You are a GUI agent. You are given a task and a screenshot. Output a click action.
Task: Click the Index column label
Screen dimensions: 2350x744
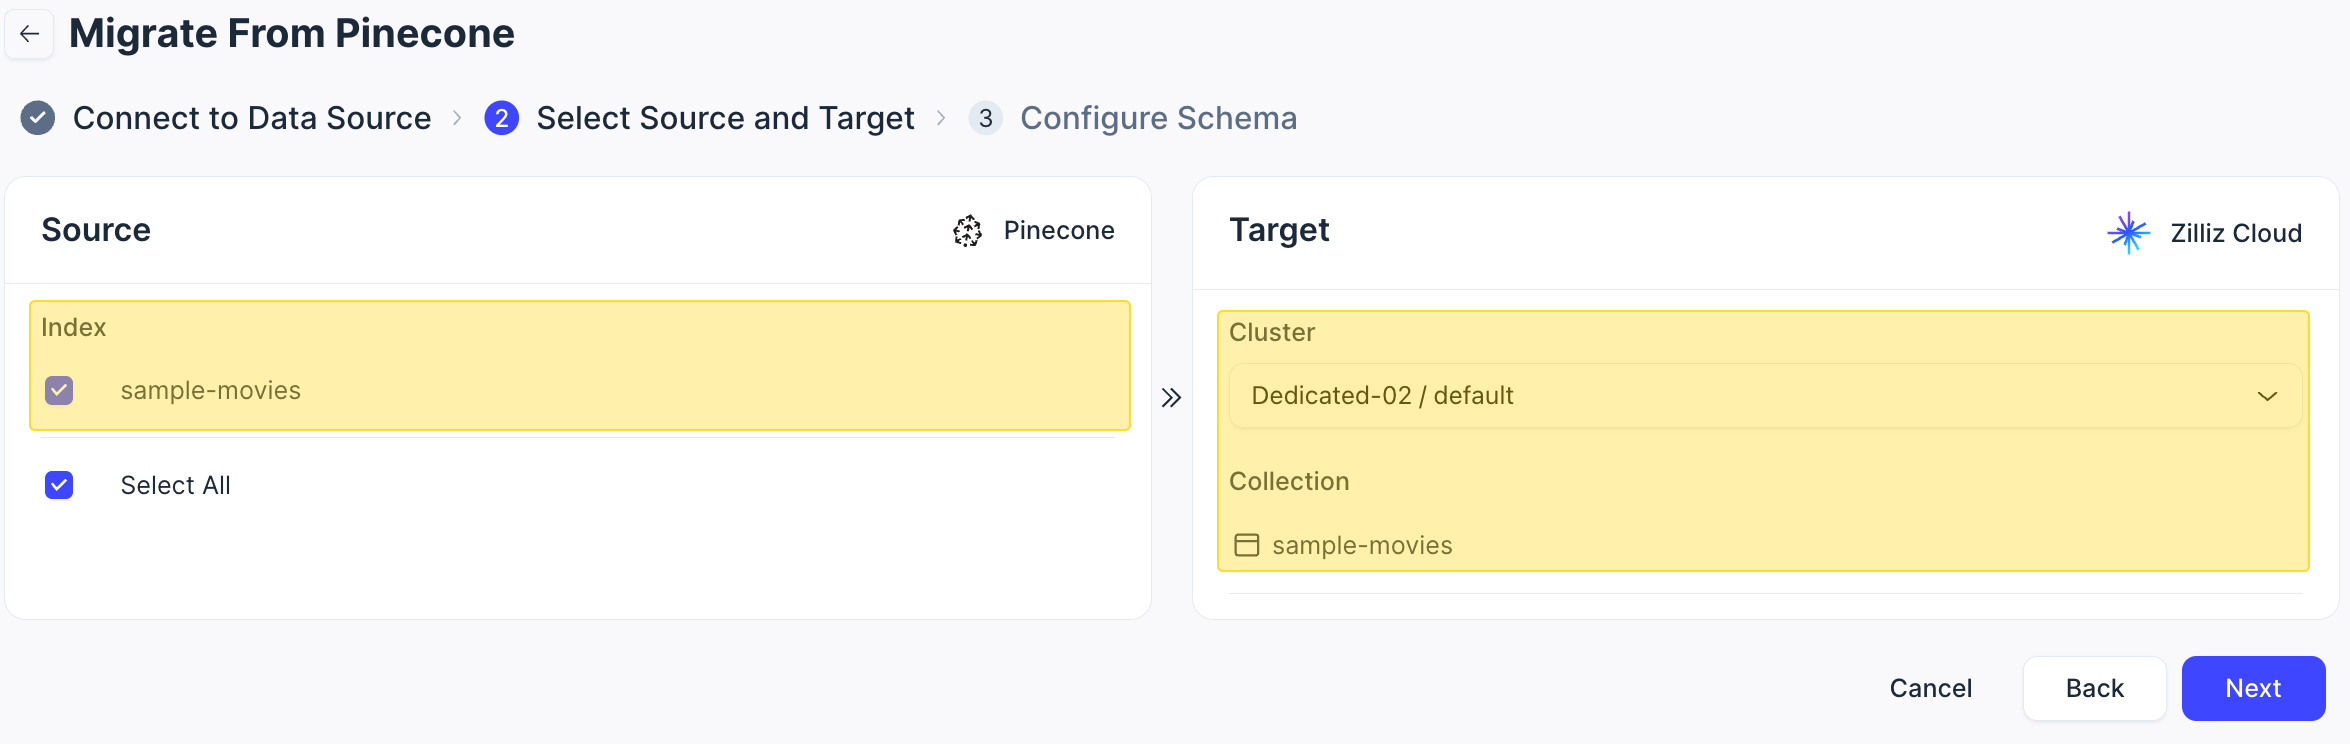coord(73,327)
